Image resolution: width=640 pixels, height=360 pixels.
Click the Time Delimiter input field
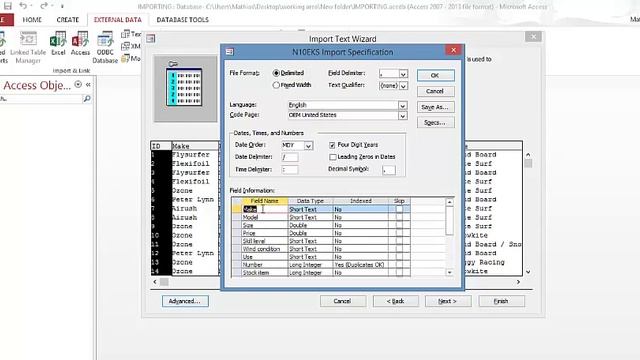point(290,169)
